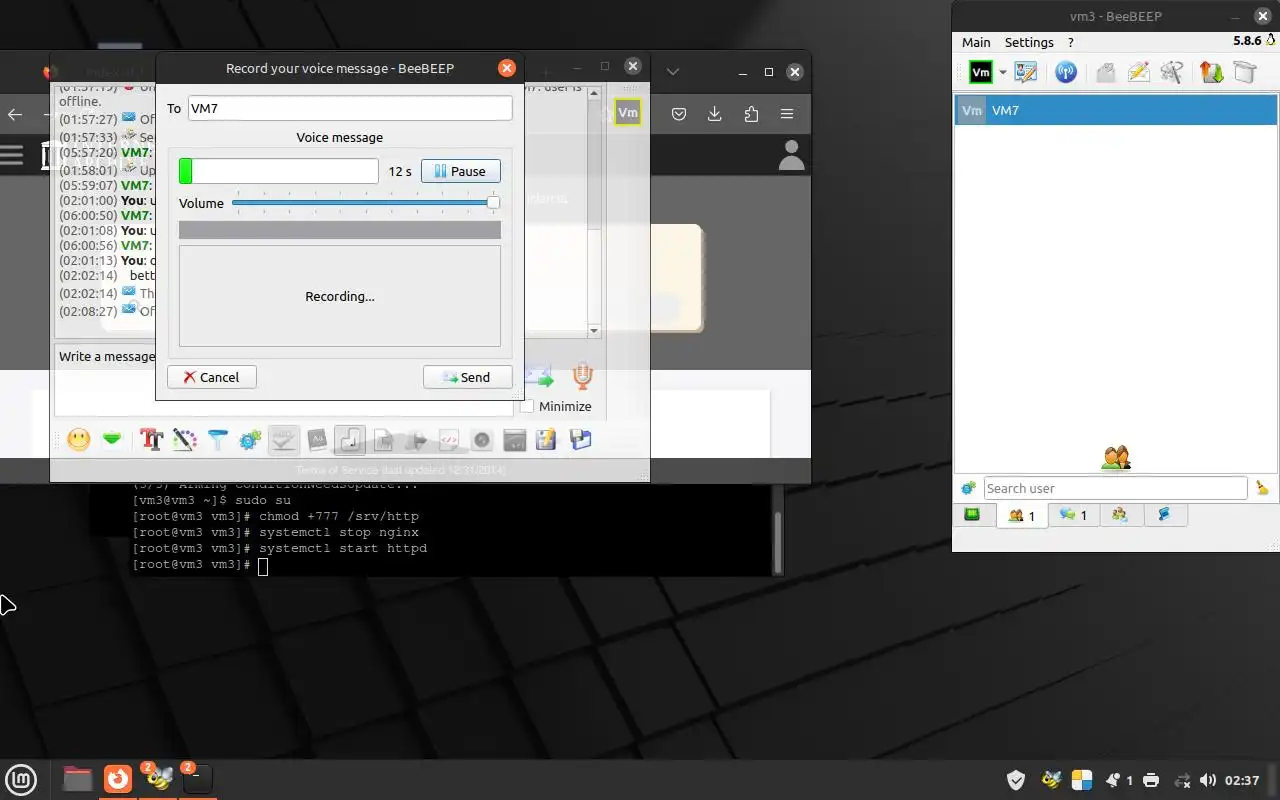Cancel the voice message recording

[211, 377]
